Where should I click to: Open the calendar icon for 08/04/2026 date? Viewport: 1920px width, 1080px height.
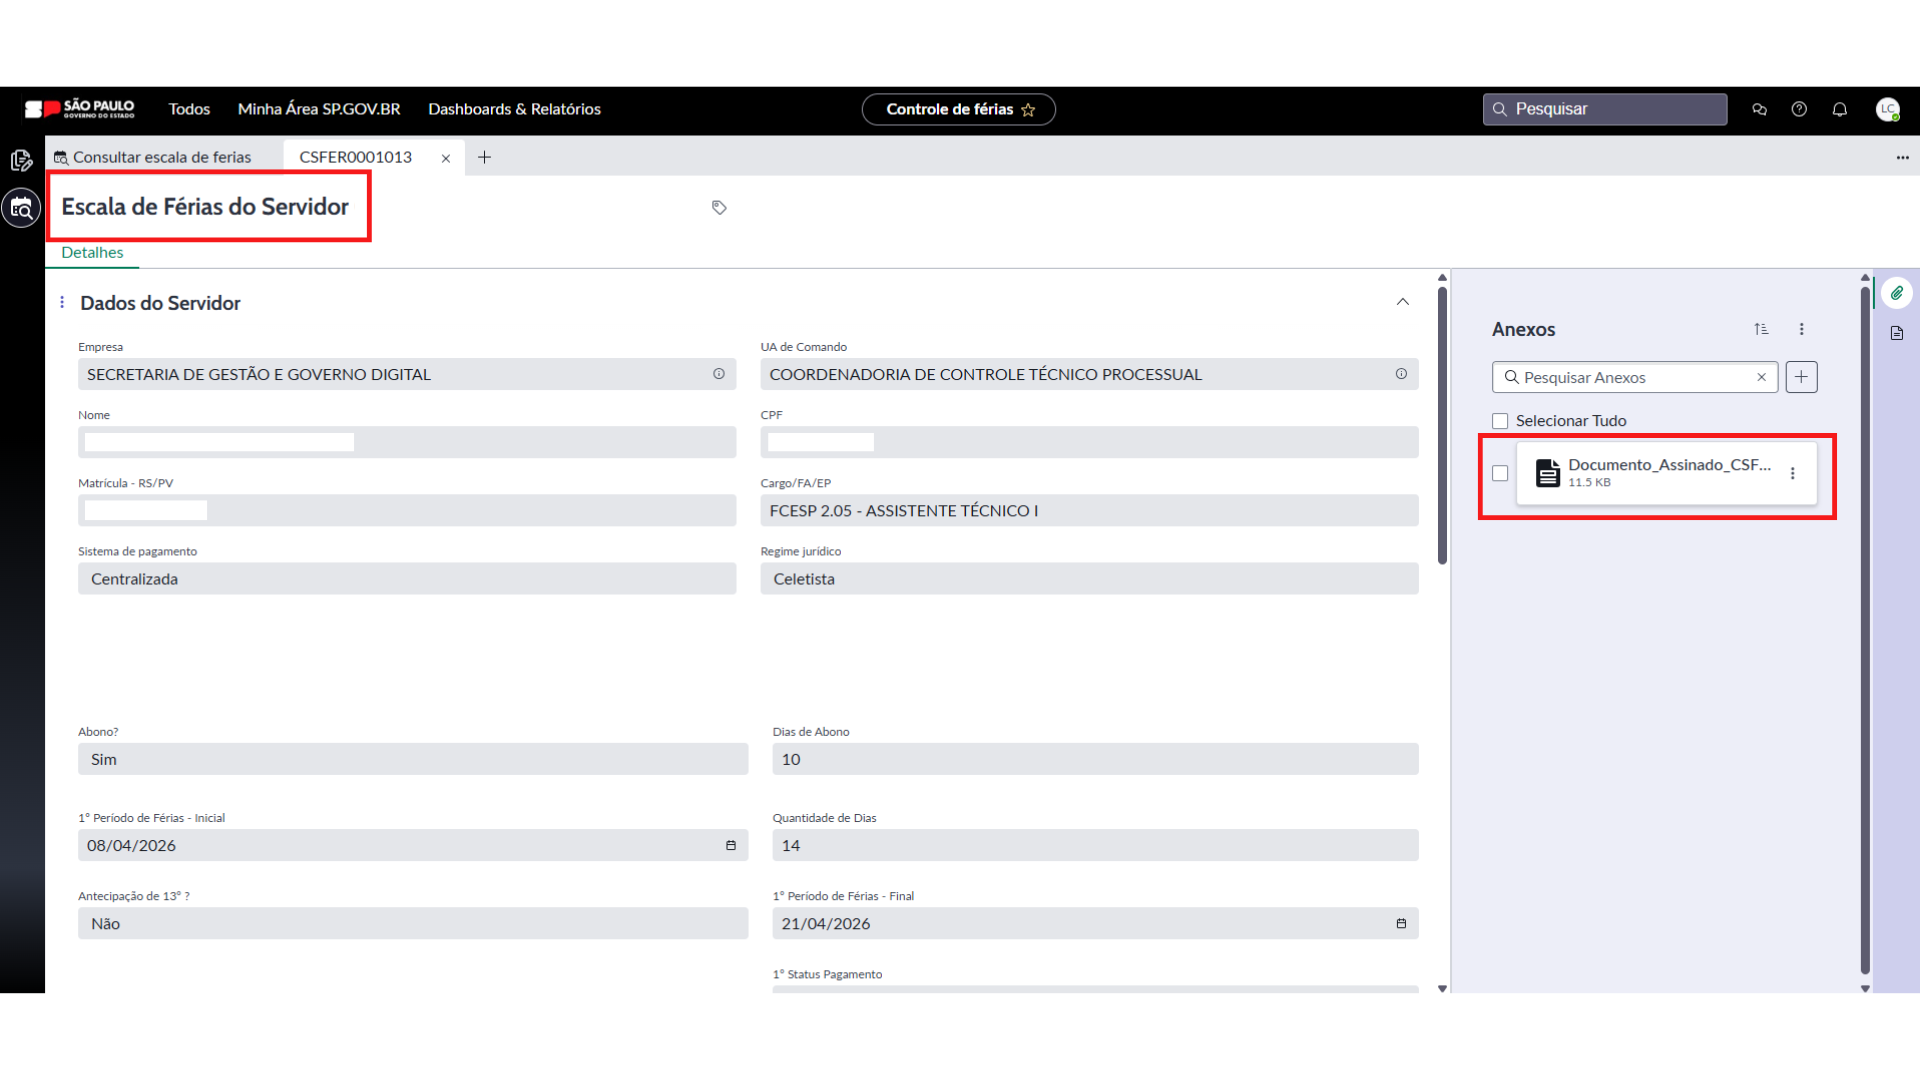tap(731, 845)
